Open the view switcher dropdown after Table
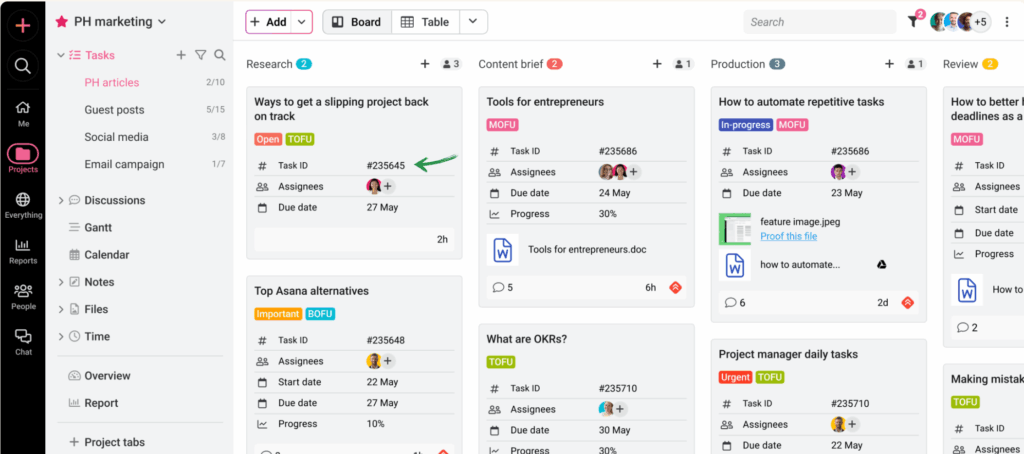Viewport: 1024px width, 454px height. tap(473, 22)
